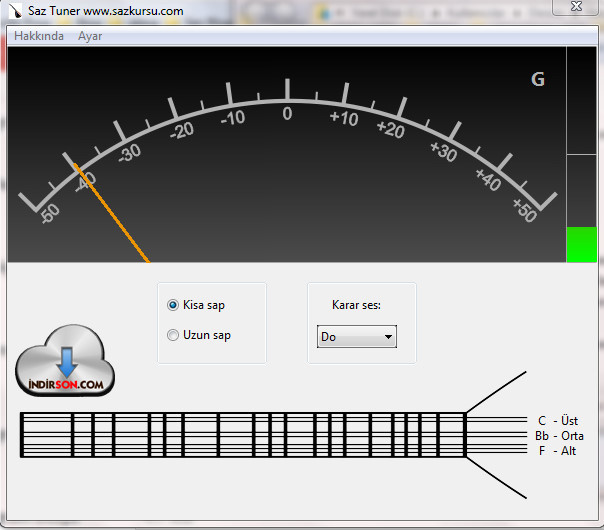Click the +10 mark on the tuner scale
The image size is (604, 530).
click(344, 118)
